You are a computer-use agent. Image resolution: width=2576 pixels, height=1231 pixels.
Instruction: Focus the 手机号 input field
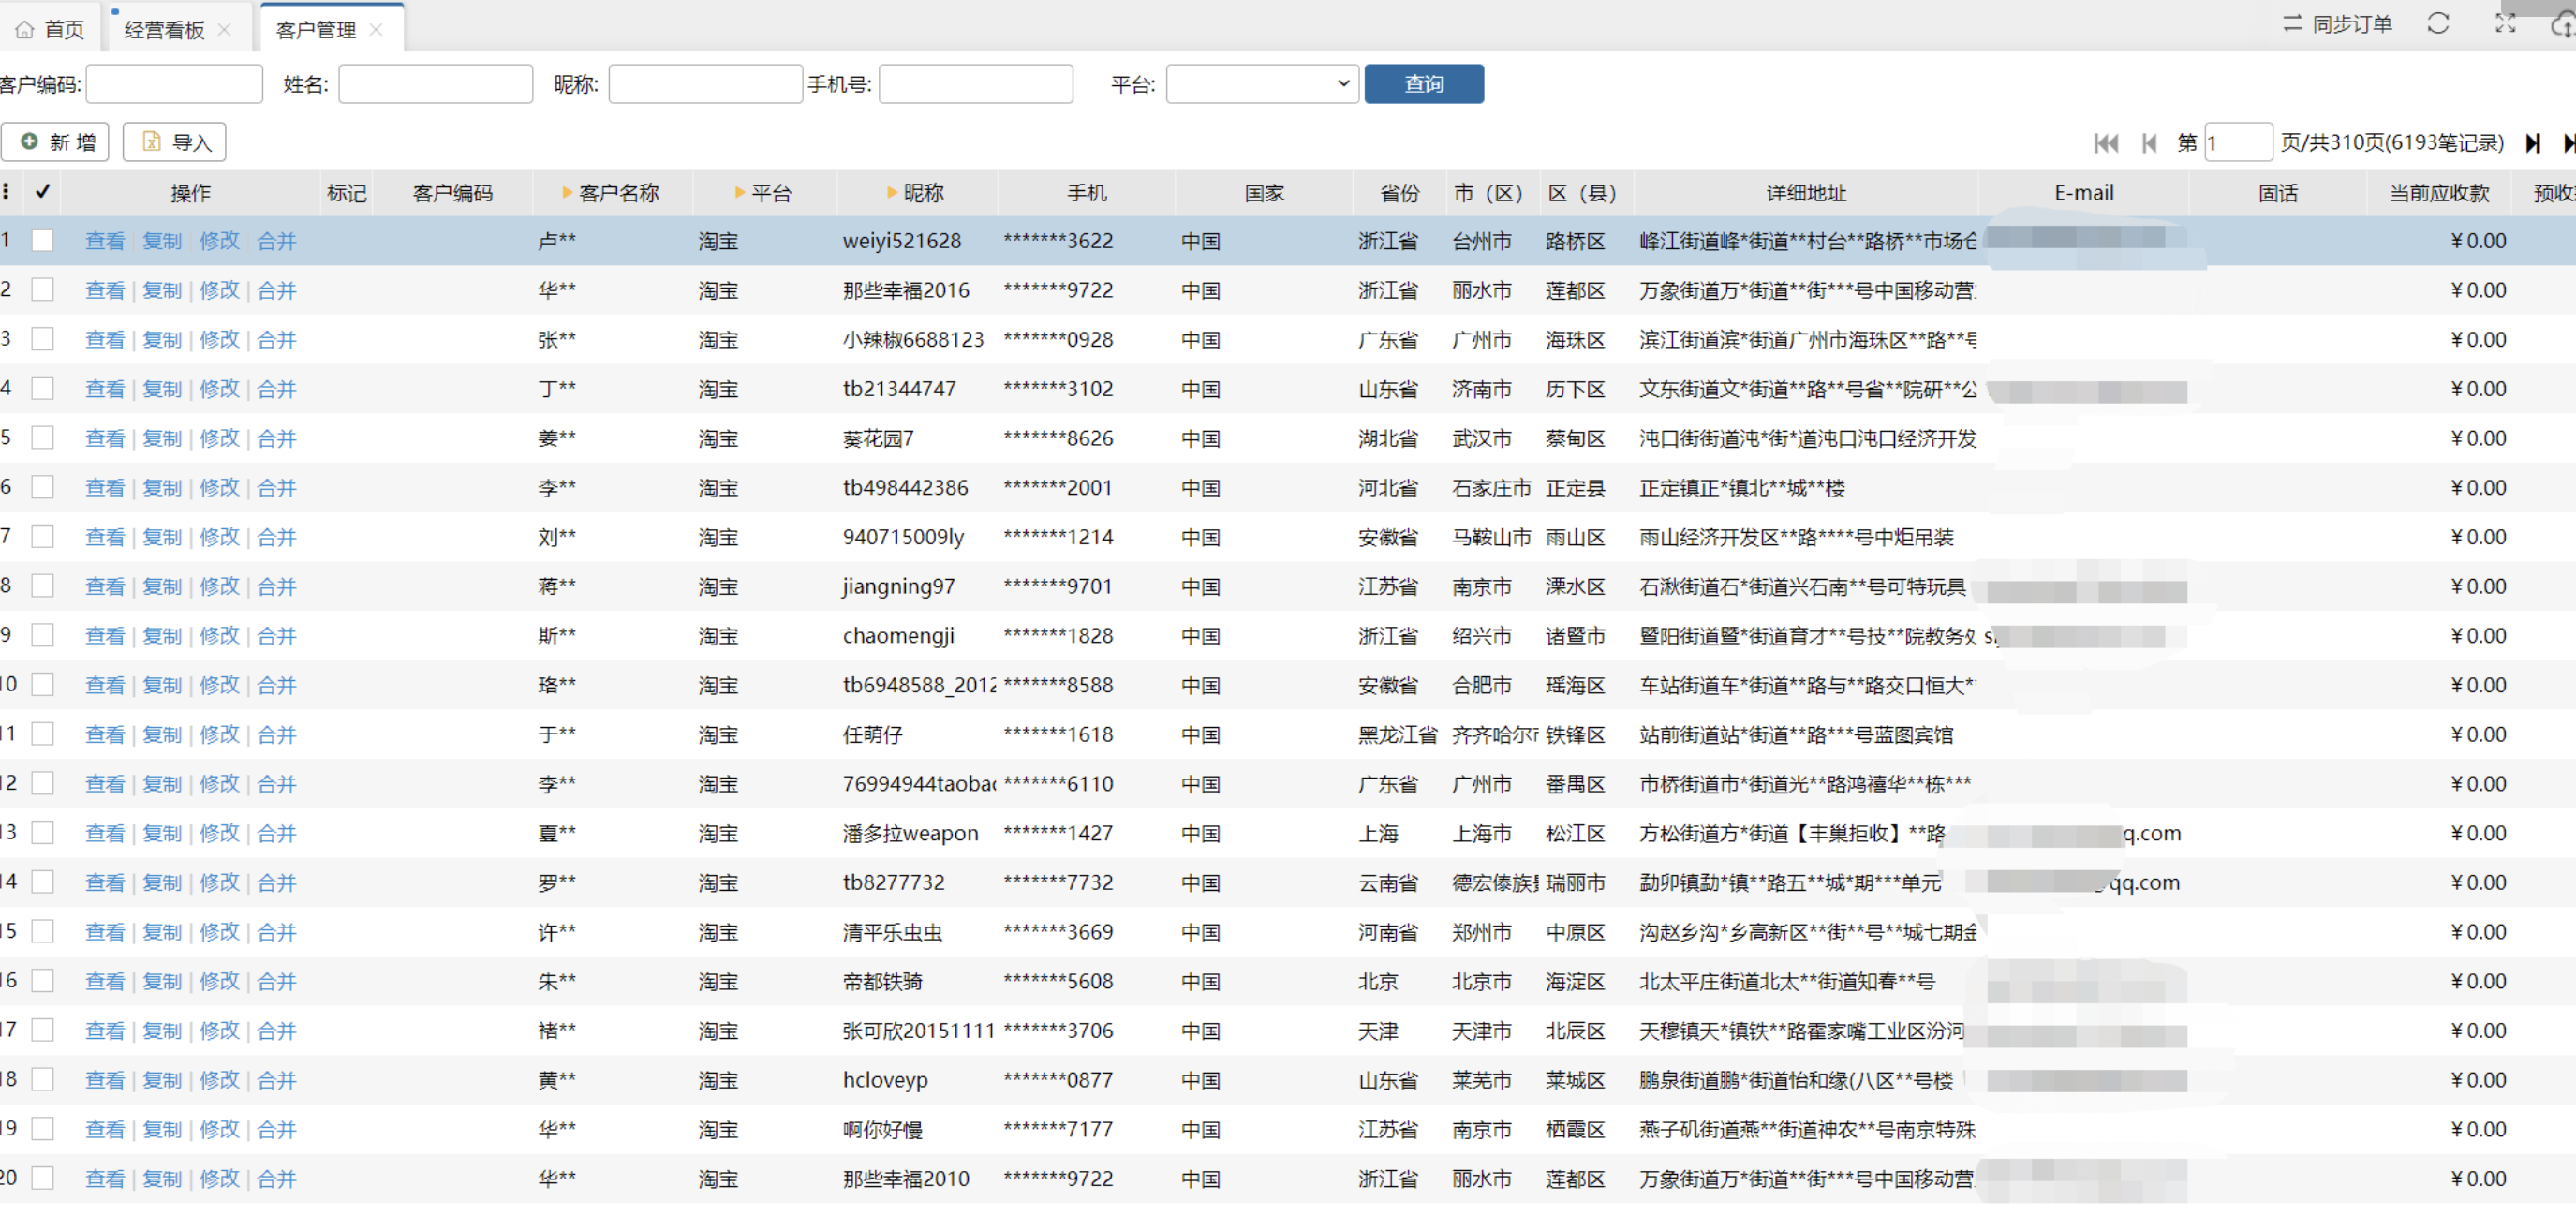(x=976, y=84)
